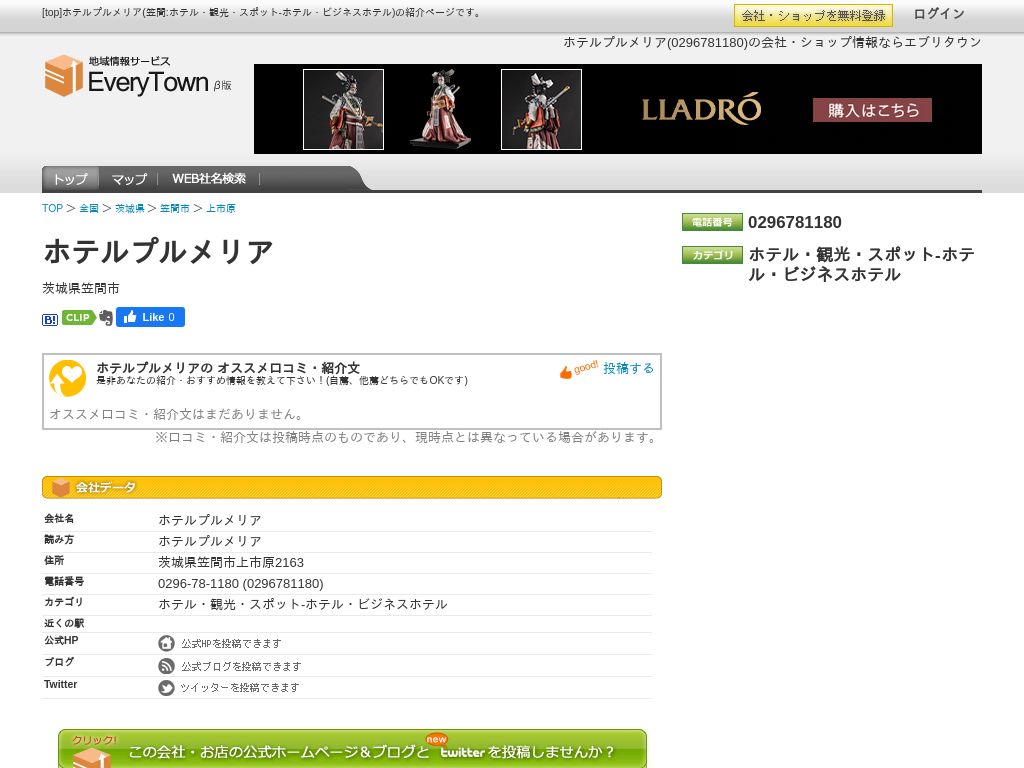Click ツイッターを投稿できます link
The width and height of the screenshot is (1024, 768).
click(240, 688)
